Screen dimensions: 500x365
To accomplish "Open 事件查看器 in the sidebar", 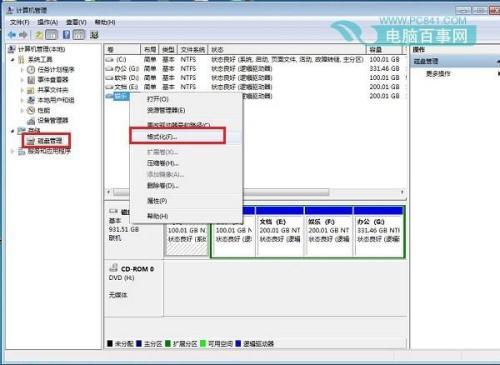I will pyautogui.click(x=53, y=80).
